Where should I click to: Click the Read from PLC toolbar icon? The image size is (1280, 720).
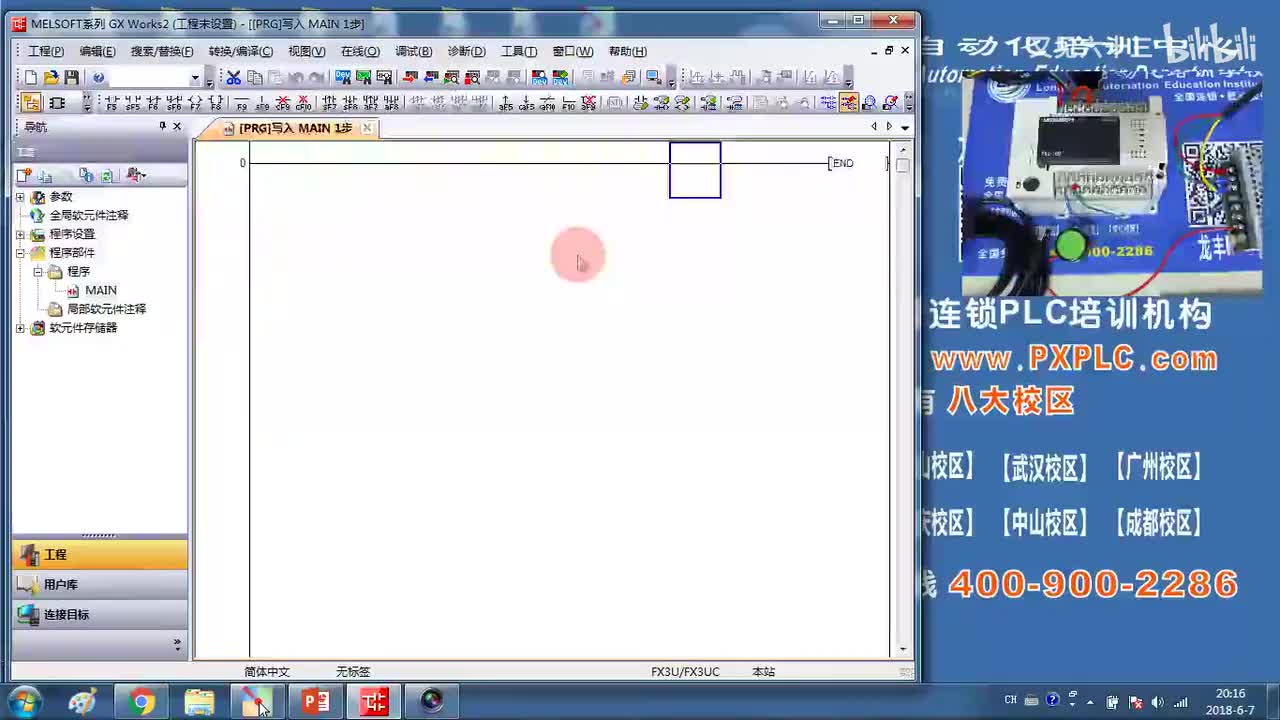click(431, 77)
